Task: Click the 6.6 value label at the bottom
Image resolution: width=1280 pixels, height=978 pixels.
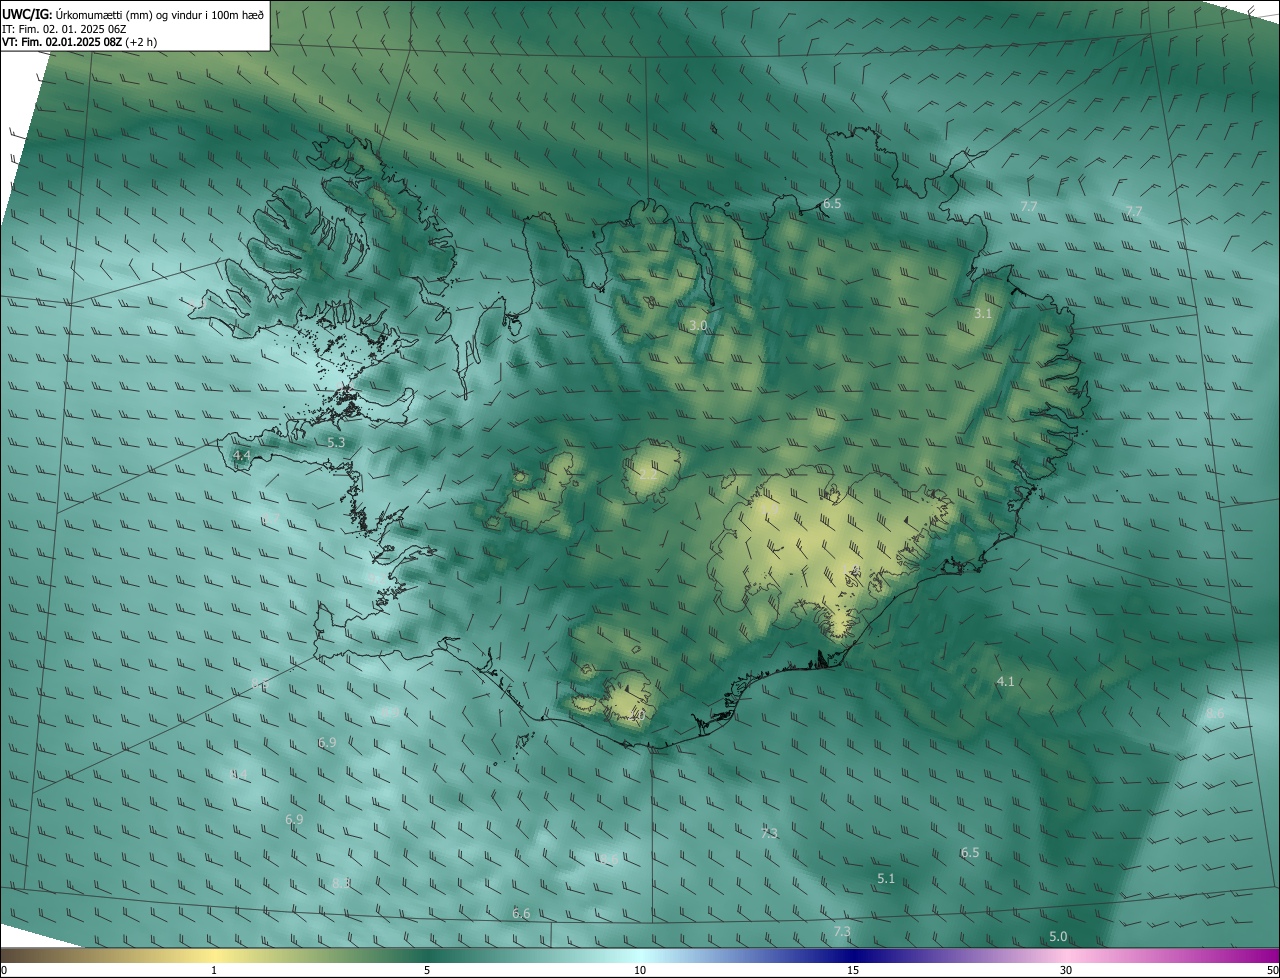Action: click(x=521, y=914)
